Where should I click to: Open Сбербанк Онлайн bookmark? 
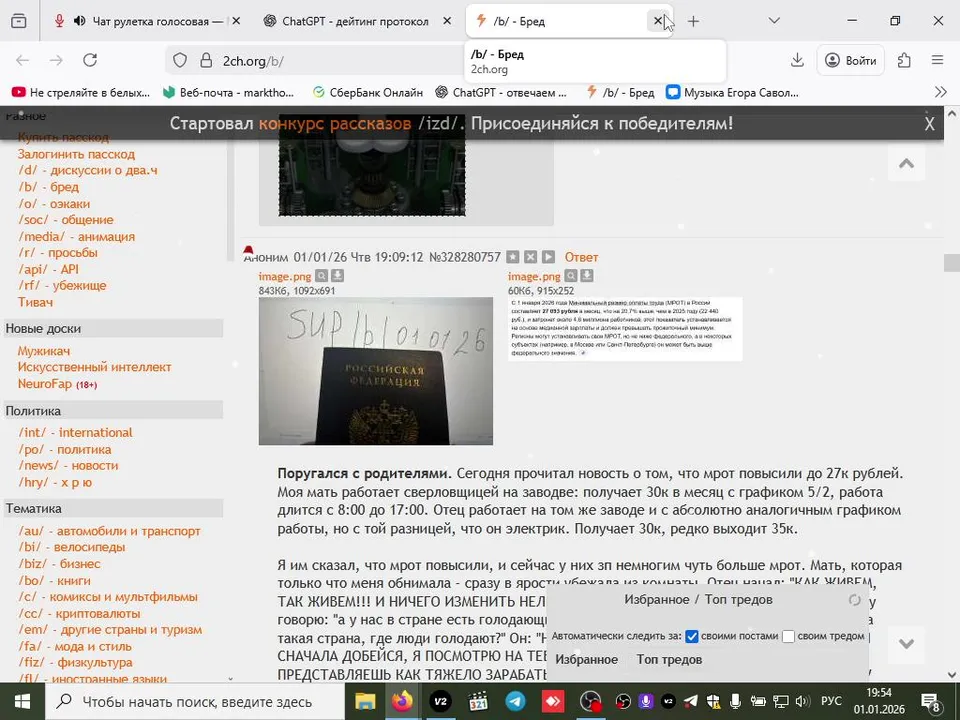pyautogui.click(x=367, y=92)
